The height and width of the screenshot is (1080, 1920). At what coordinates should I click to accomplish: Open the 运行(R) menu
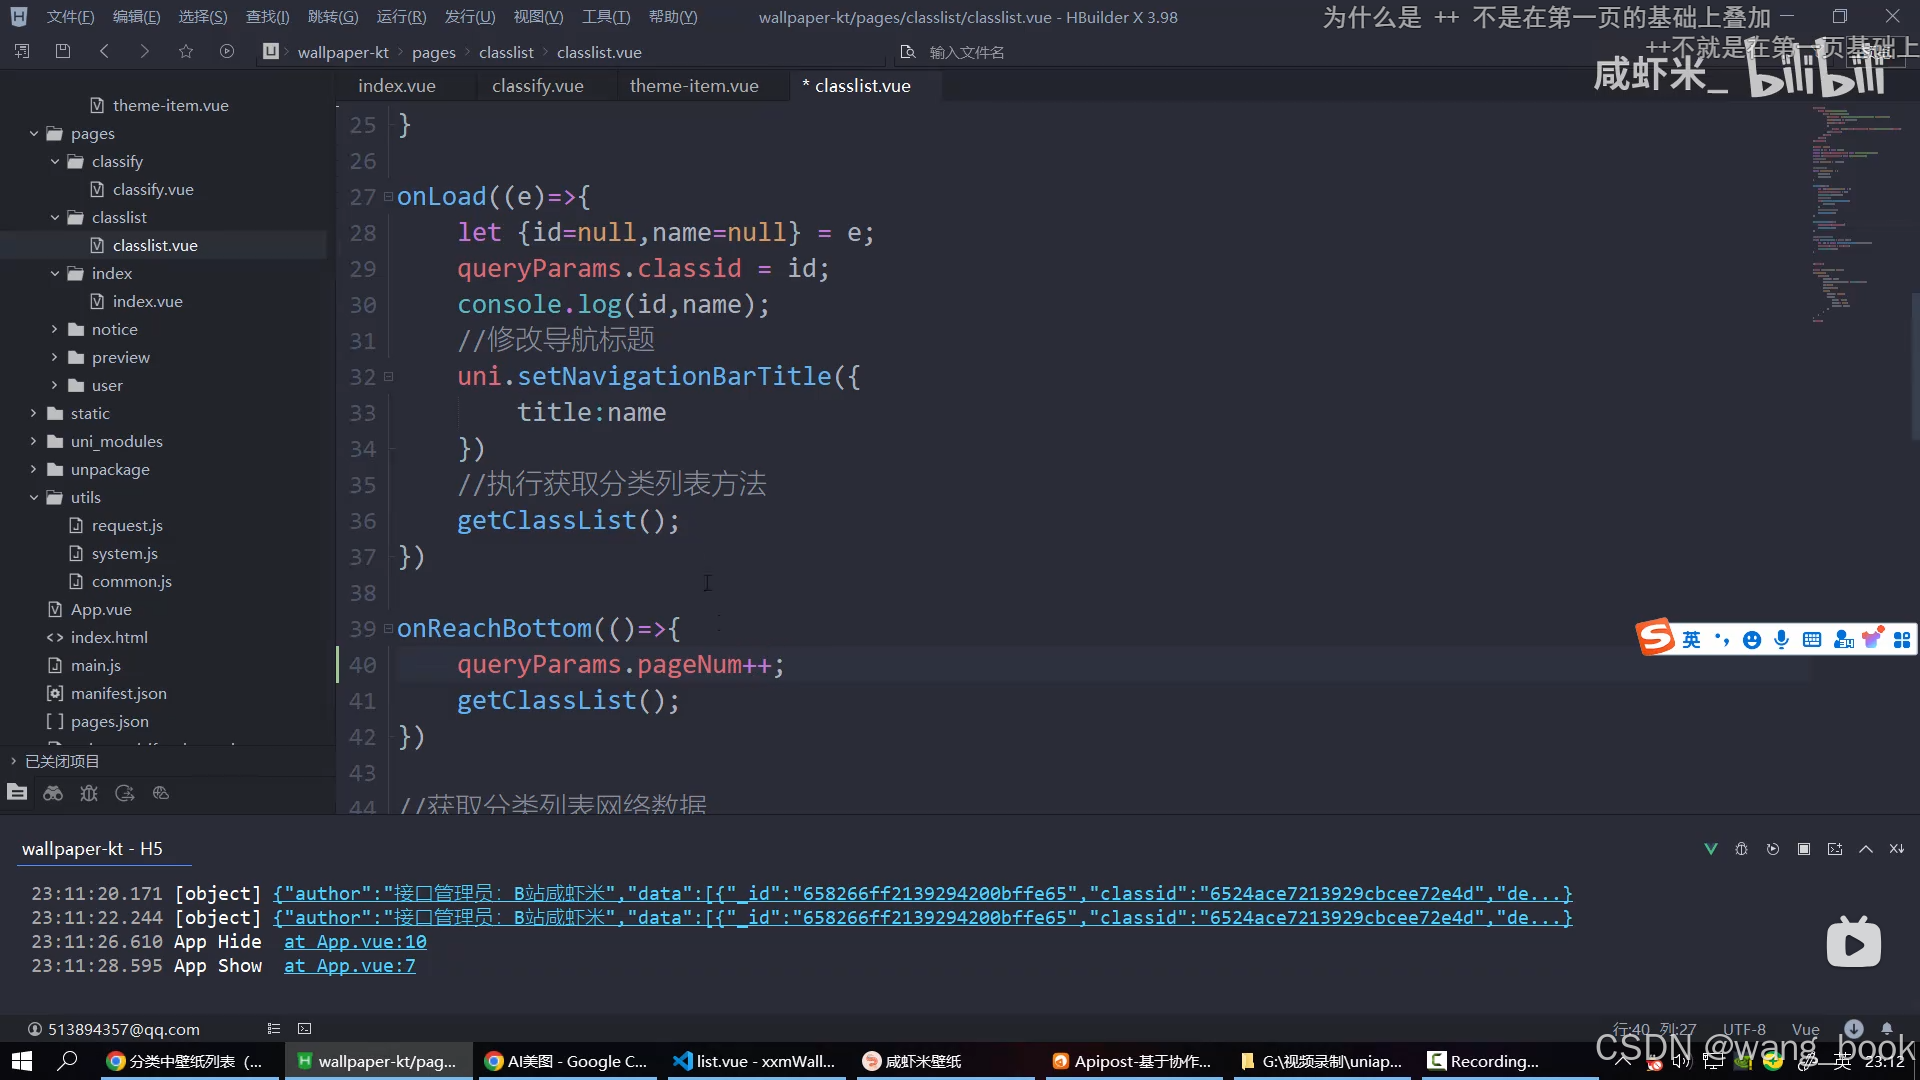pos(401,17)
